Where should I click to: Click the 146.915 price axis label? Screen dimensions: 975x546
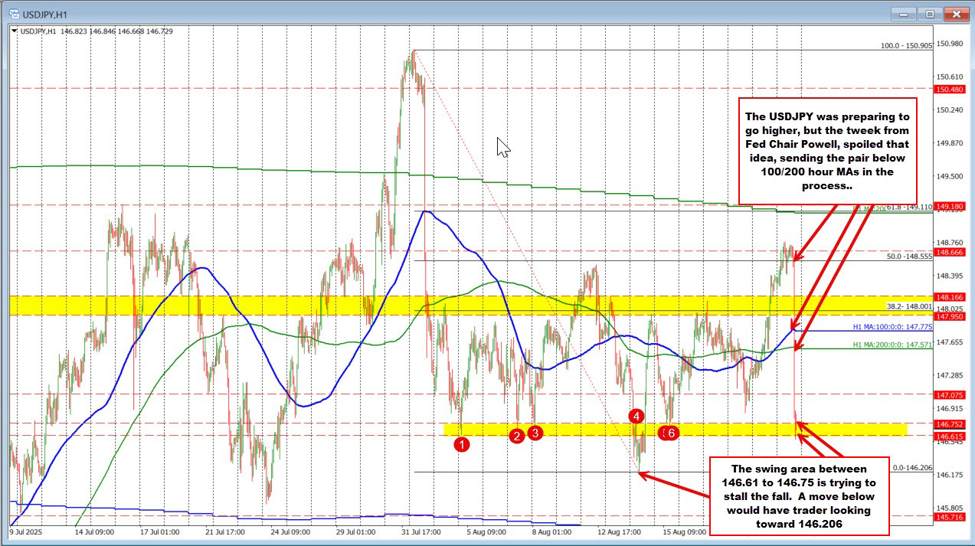point(950,409)
